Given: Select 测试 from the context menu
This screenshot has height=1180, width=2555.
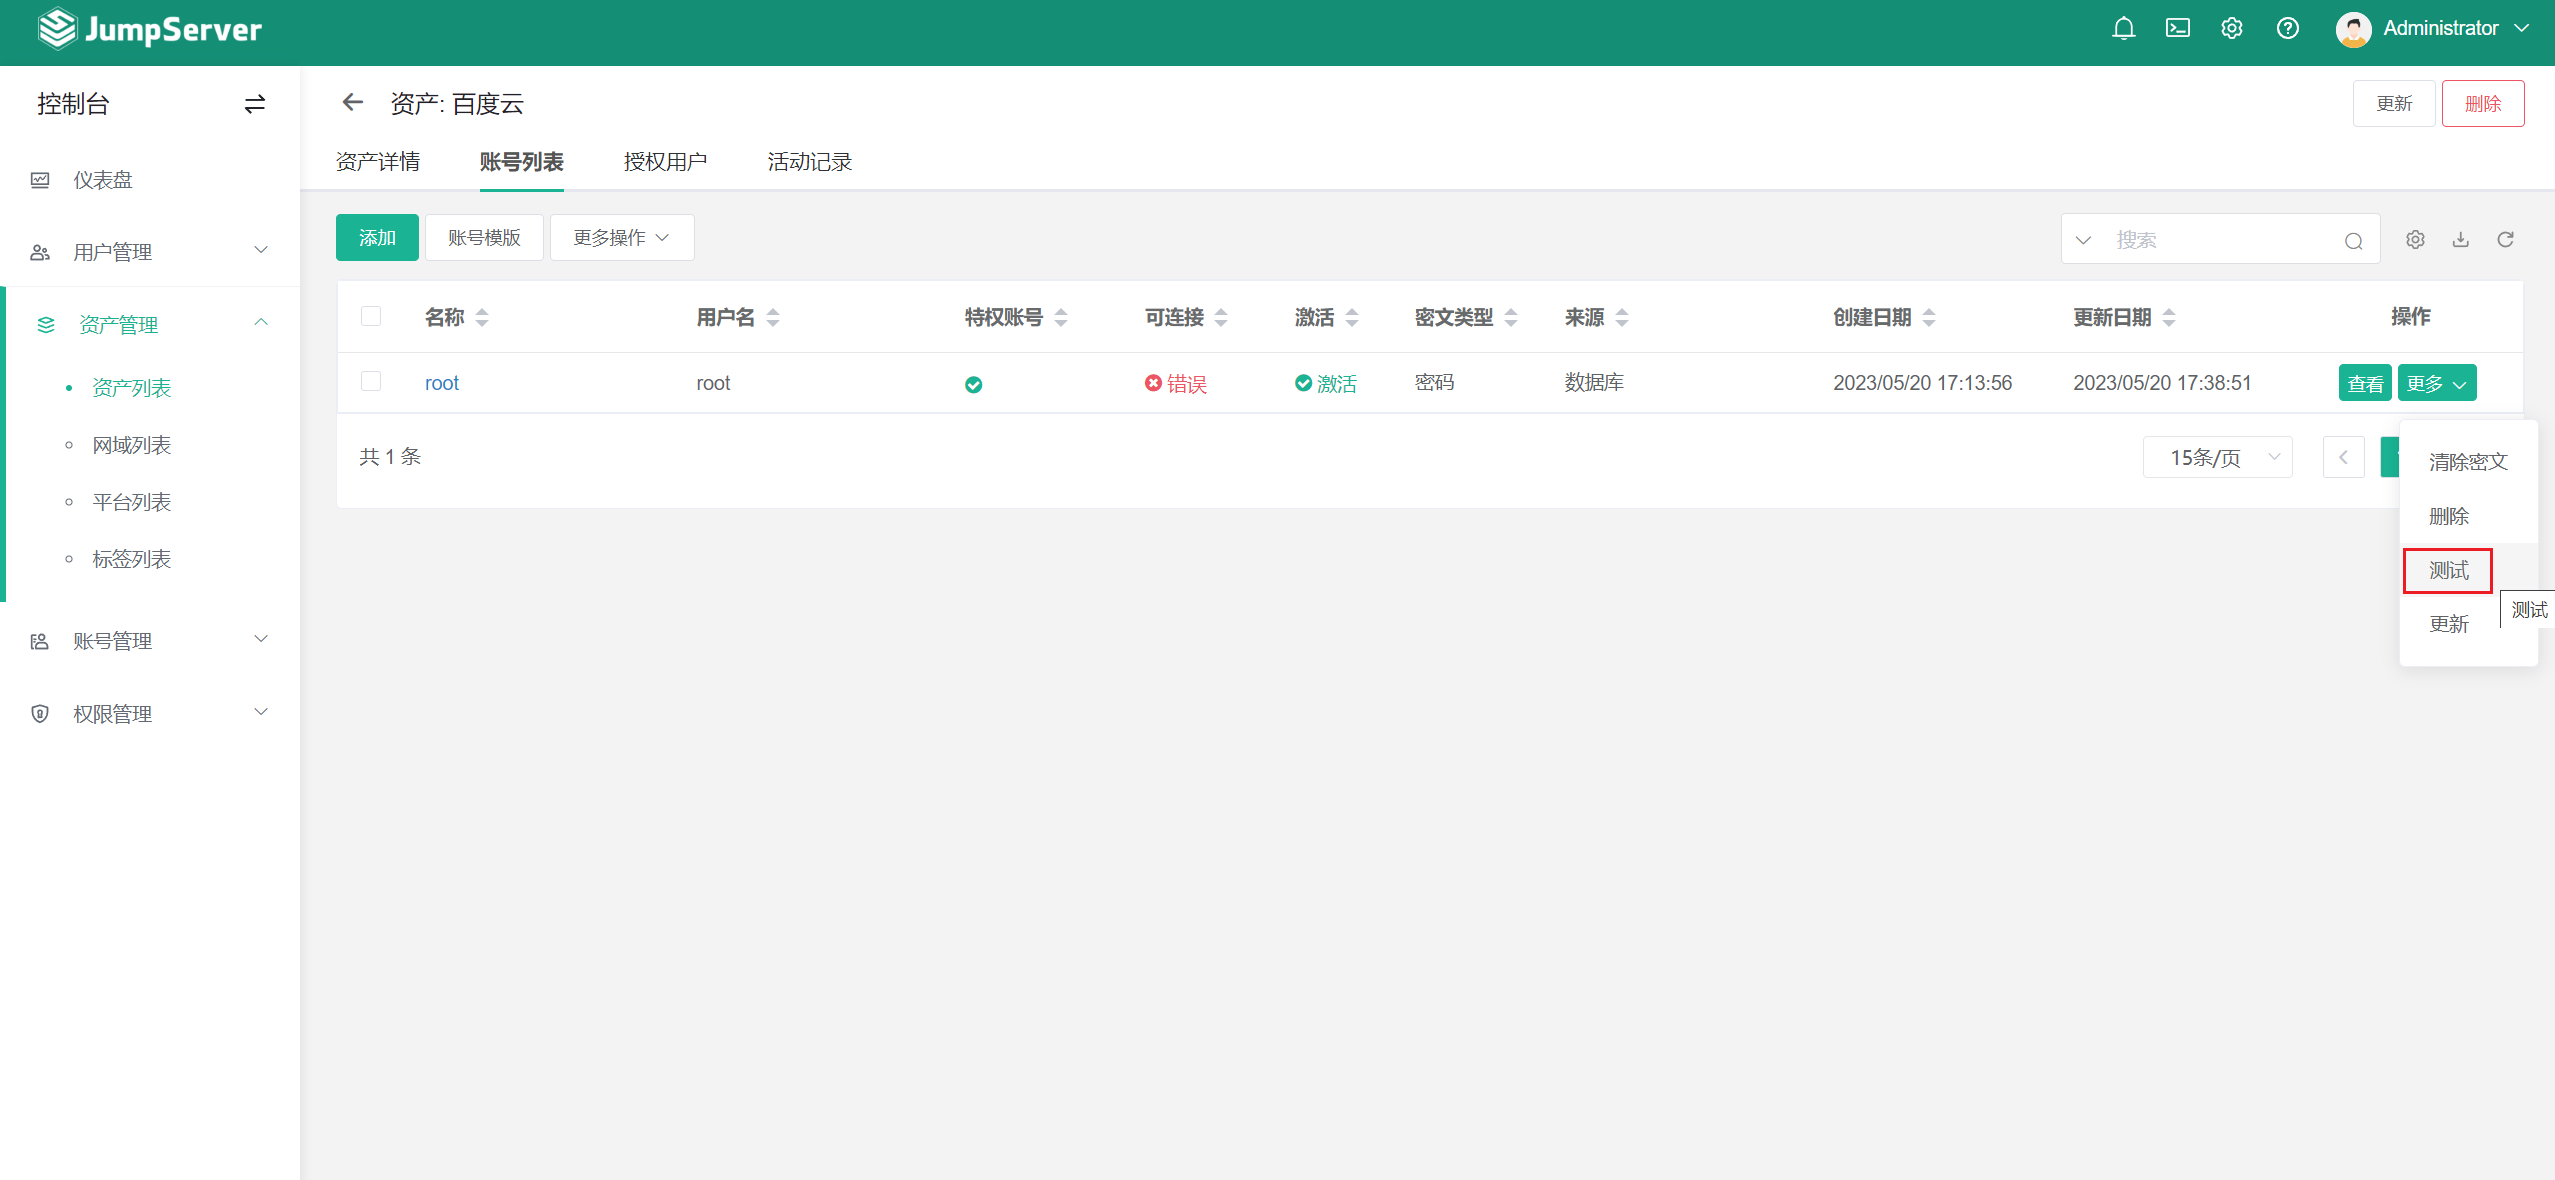Looking at the screenshot, I should [x=2447, y=570].
